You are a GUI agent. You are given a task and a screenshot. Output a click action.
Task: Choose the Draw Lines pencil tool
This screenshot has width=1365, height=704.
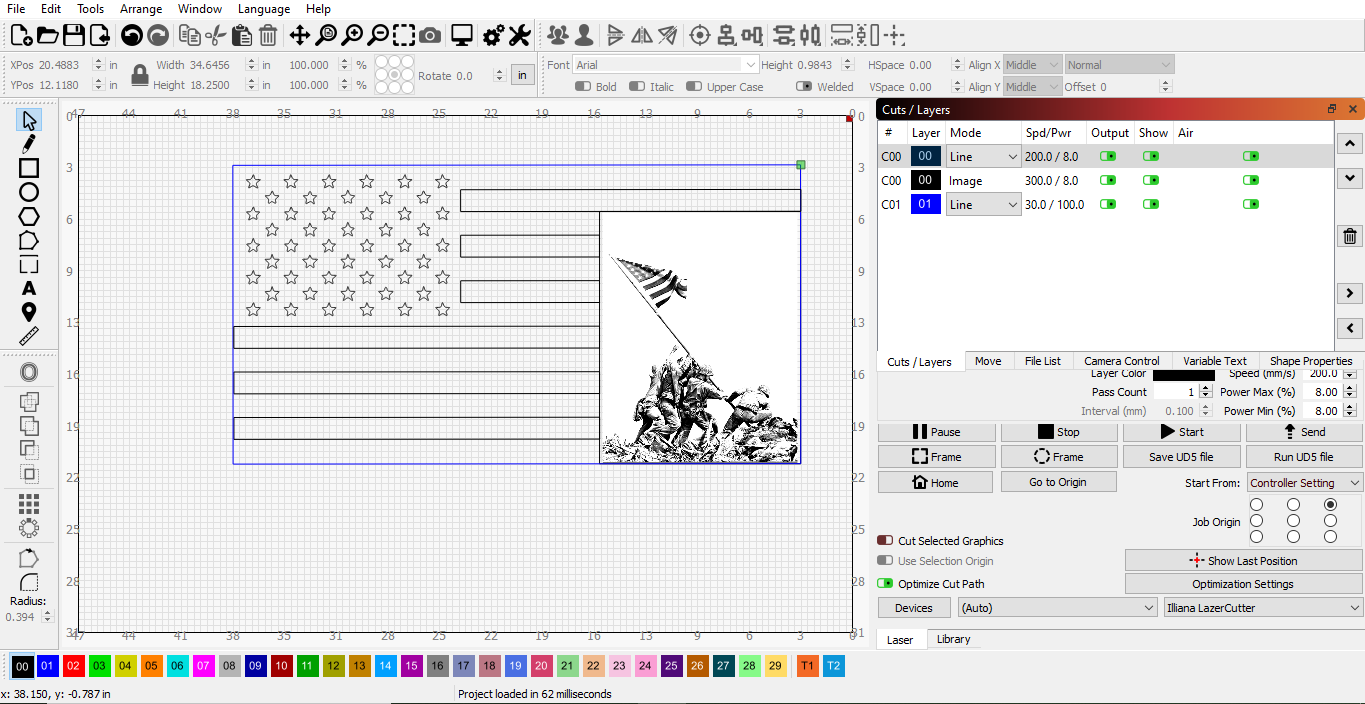click(x=29, y=144)
